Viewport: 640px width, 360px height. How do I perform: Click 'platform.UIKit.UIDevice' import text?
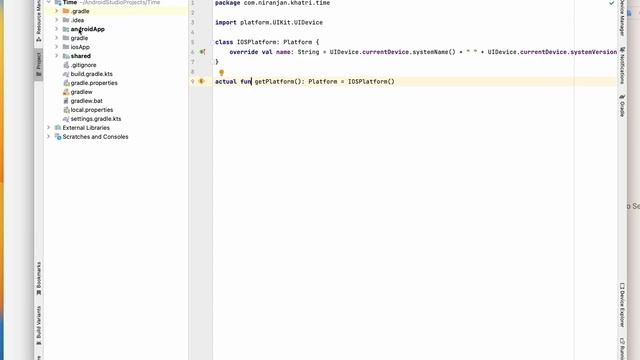[281, 22]
